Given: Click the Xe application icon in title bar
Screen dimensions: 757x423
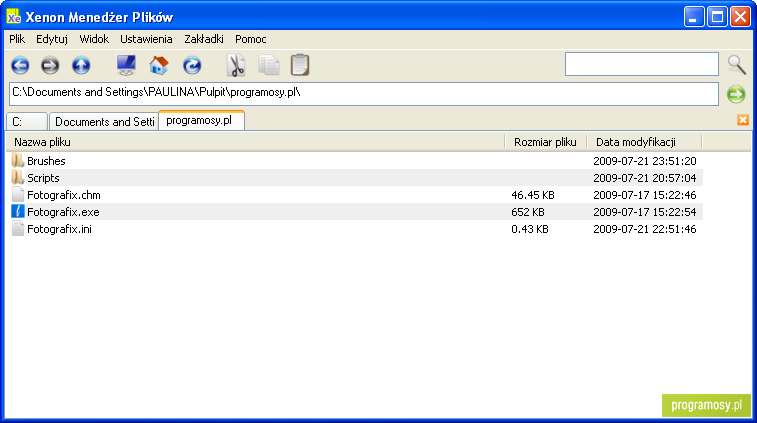Looking at the screenshot, I should pyautogui.click(x=14, y=17).
